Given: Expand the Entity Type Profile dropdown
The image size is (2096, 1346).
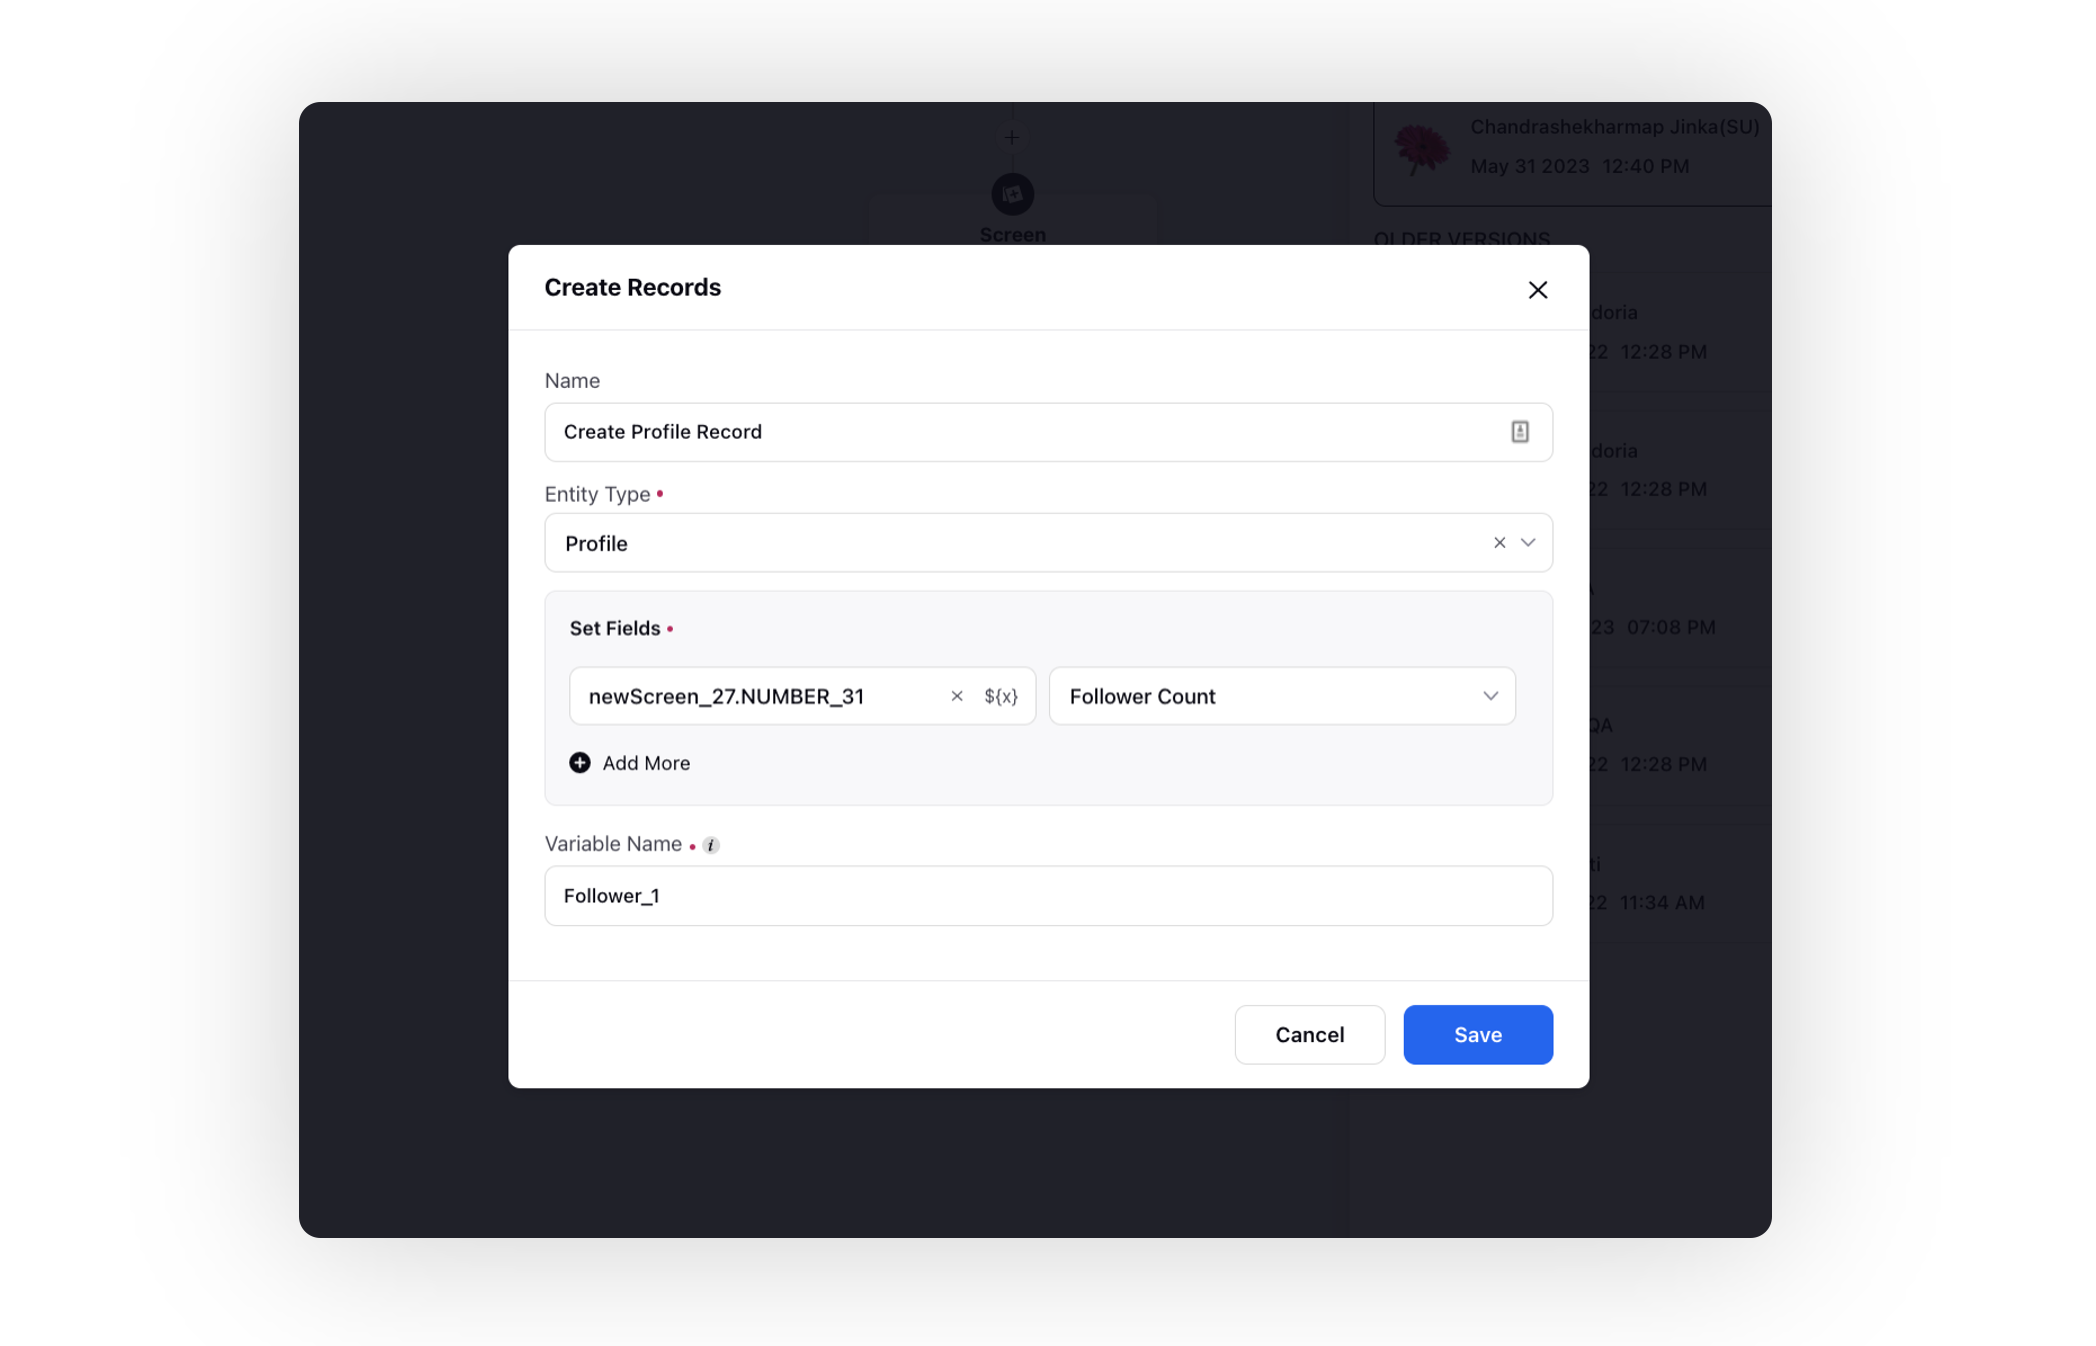Looking at the screenshot, I should tap(1529, 542).
